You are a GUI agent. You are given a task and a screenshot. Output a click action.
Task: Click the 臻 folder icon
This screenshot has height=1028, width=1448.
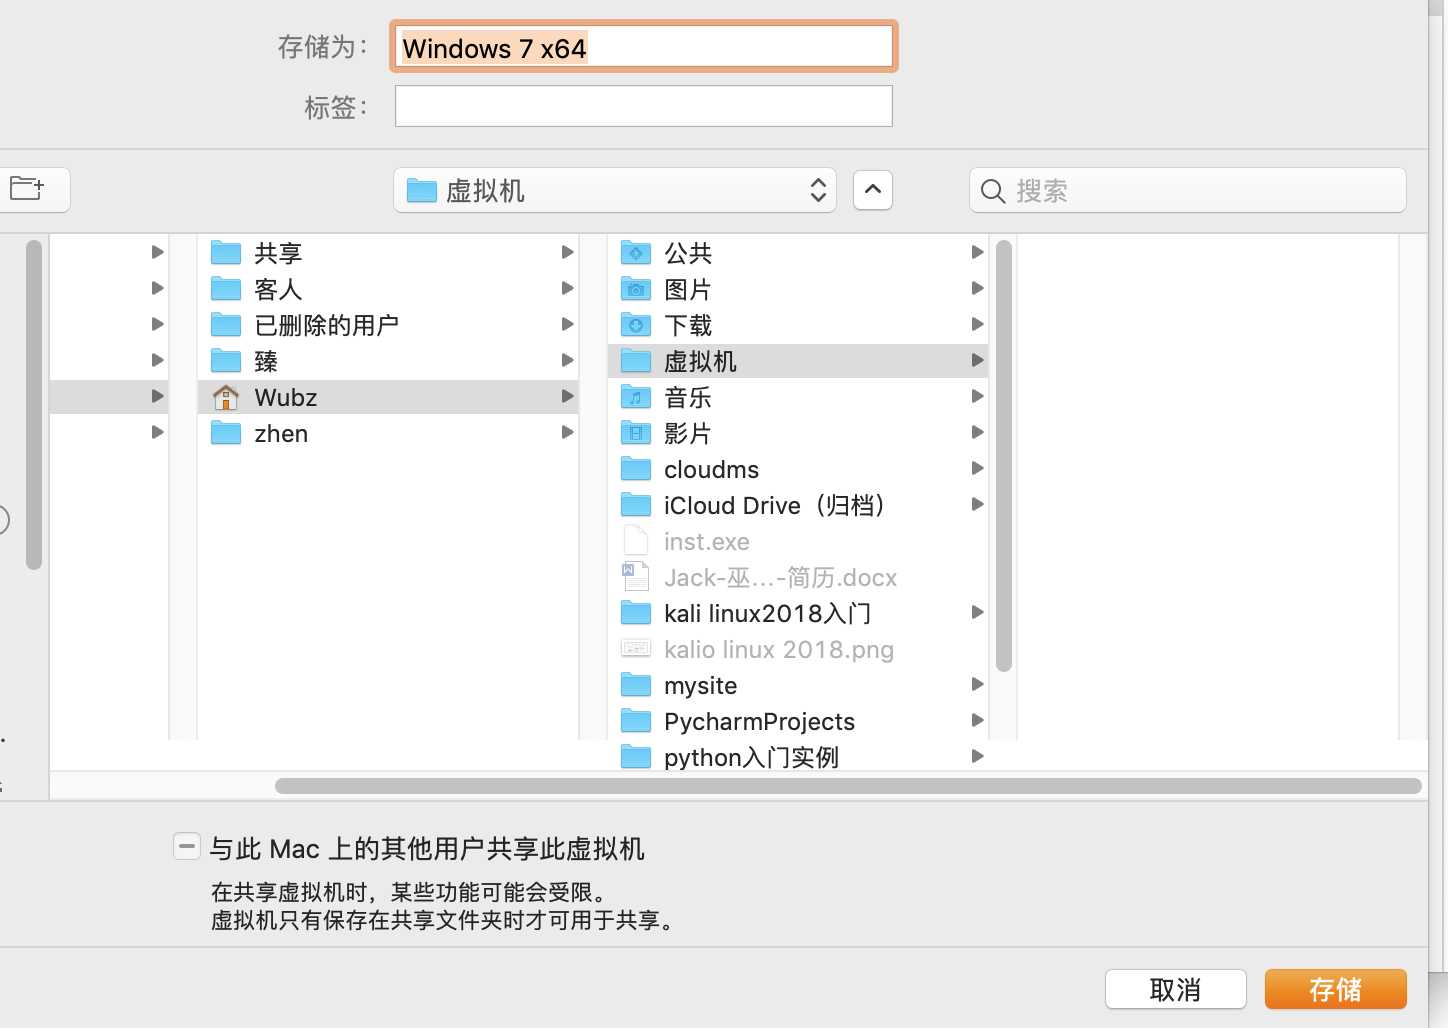click(226, 361)
